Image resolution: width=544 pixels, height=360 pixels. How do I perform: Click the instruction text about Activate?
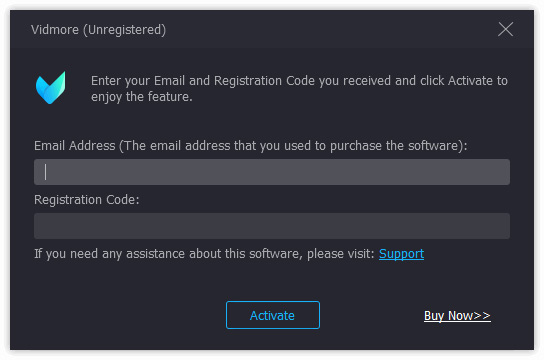[x=299, y=89]
